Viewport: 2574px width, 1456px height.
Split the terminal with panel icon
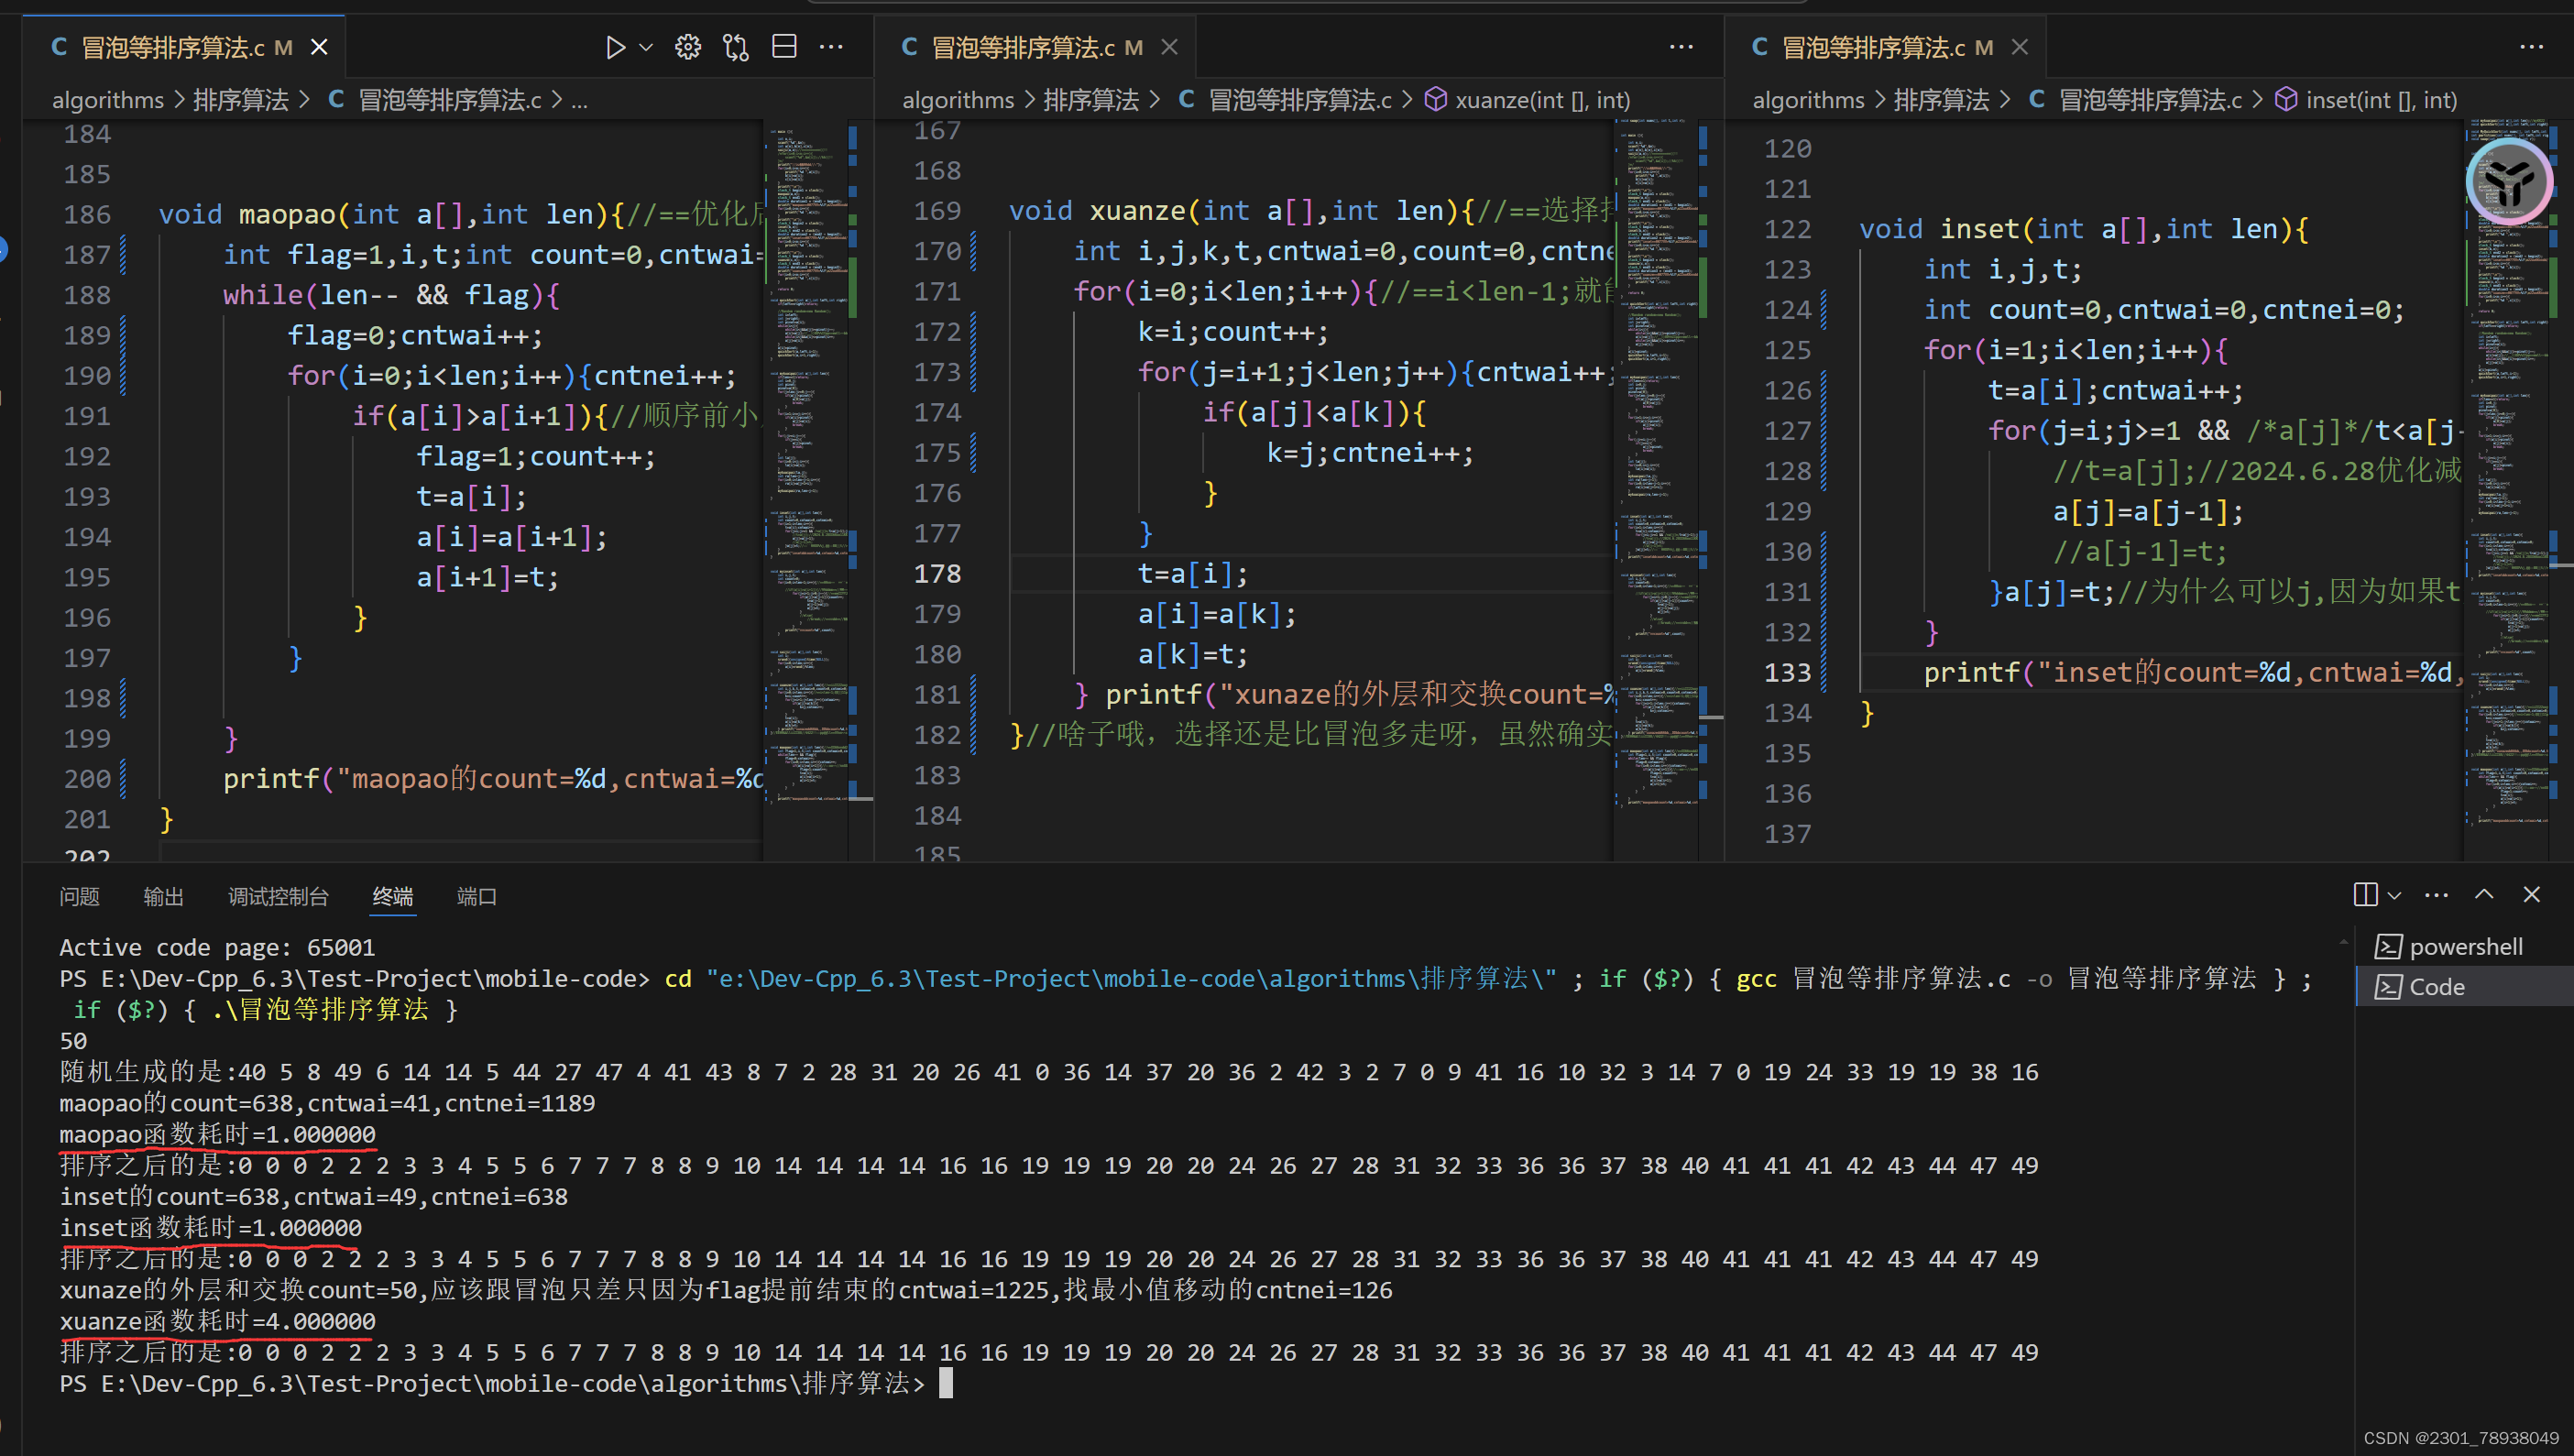click(x=2365, y=894)
